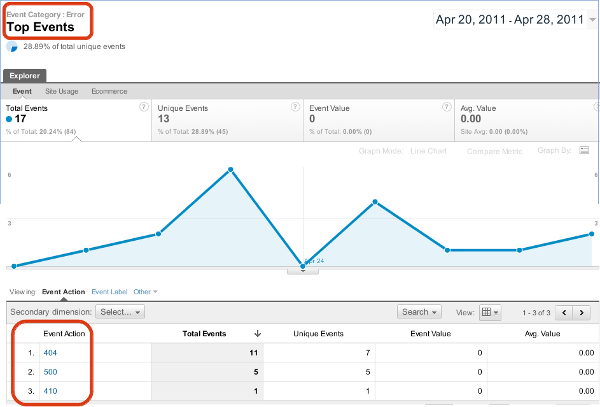Open the Search dropdown
The height and width of the screenshot is (407, 600).
[x=419, y=312]
